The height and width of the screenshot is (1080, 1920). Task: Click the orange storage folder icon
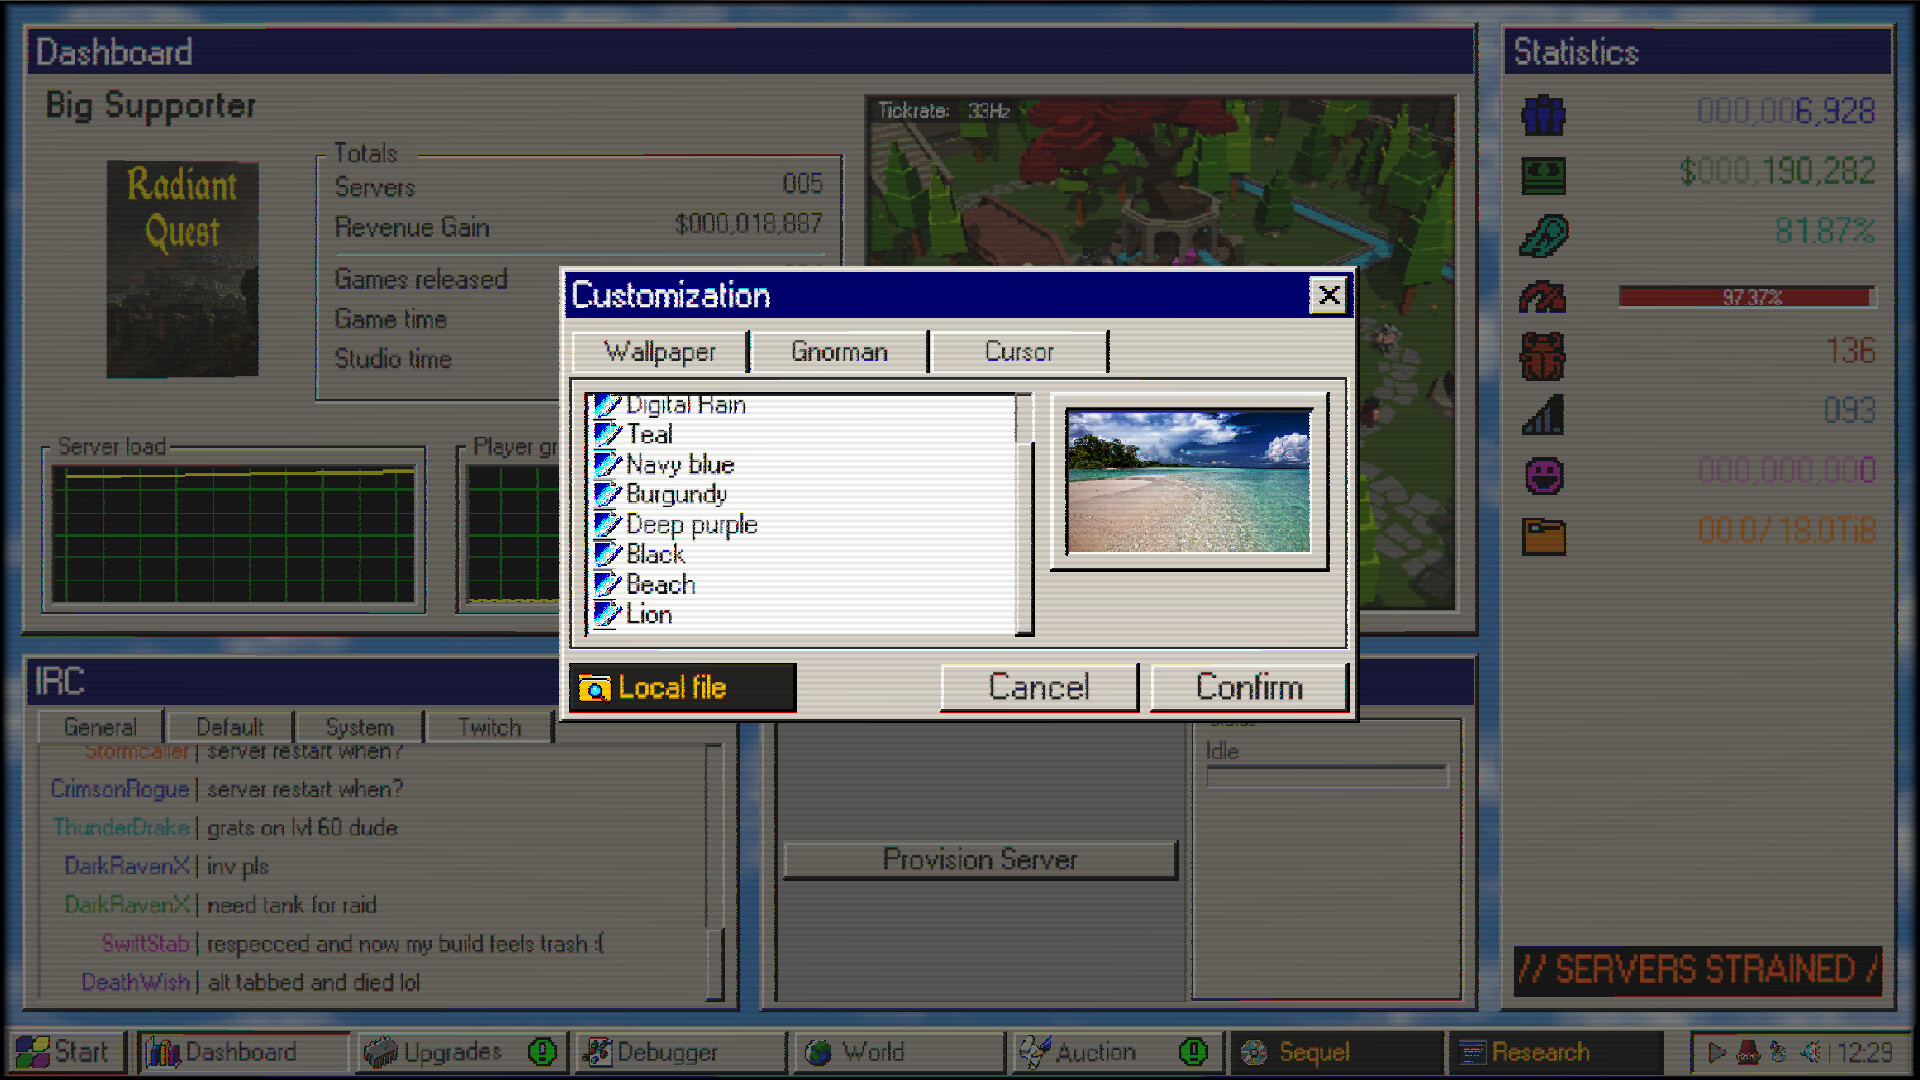[1542, 537]
